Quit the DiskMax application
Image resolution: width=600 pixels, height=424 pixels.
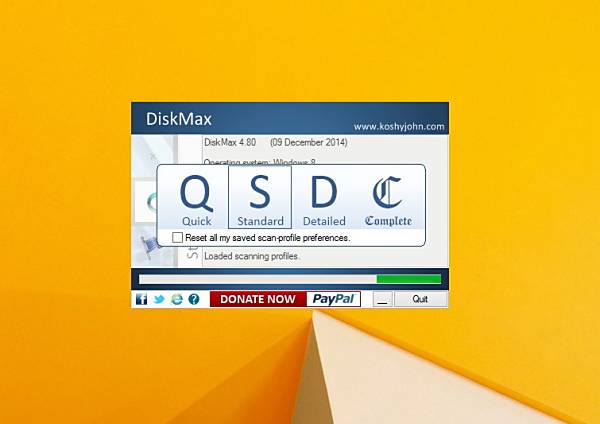(420, 299)
